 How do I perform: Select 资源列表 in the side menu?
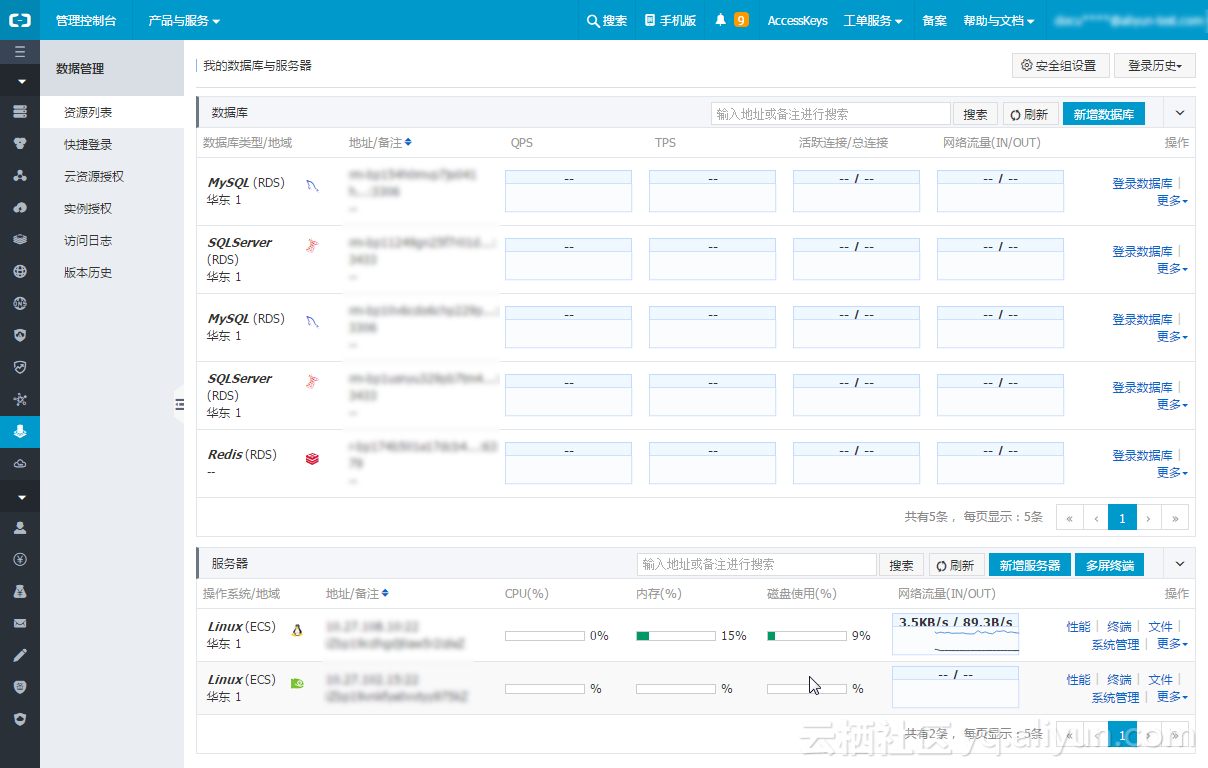click(x=88, y=113)
